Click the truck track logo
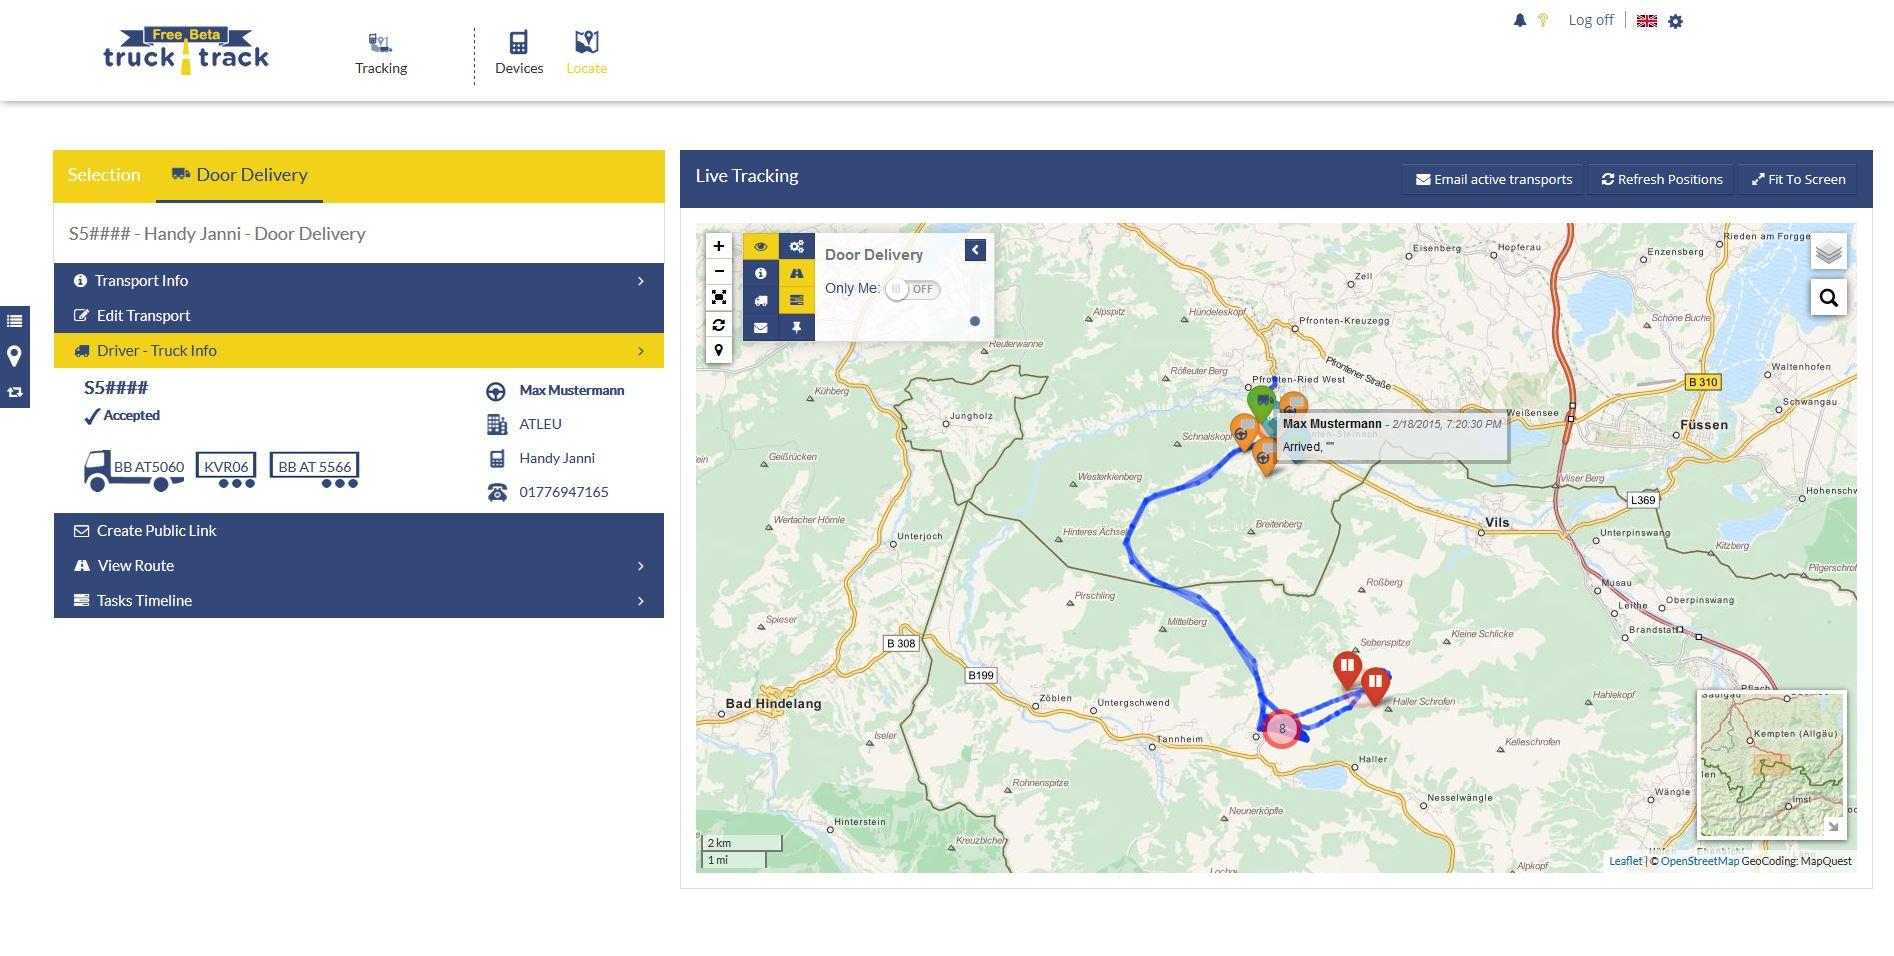The height and width of the screenshot is (956, 1894). tap(186, 51)
